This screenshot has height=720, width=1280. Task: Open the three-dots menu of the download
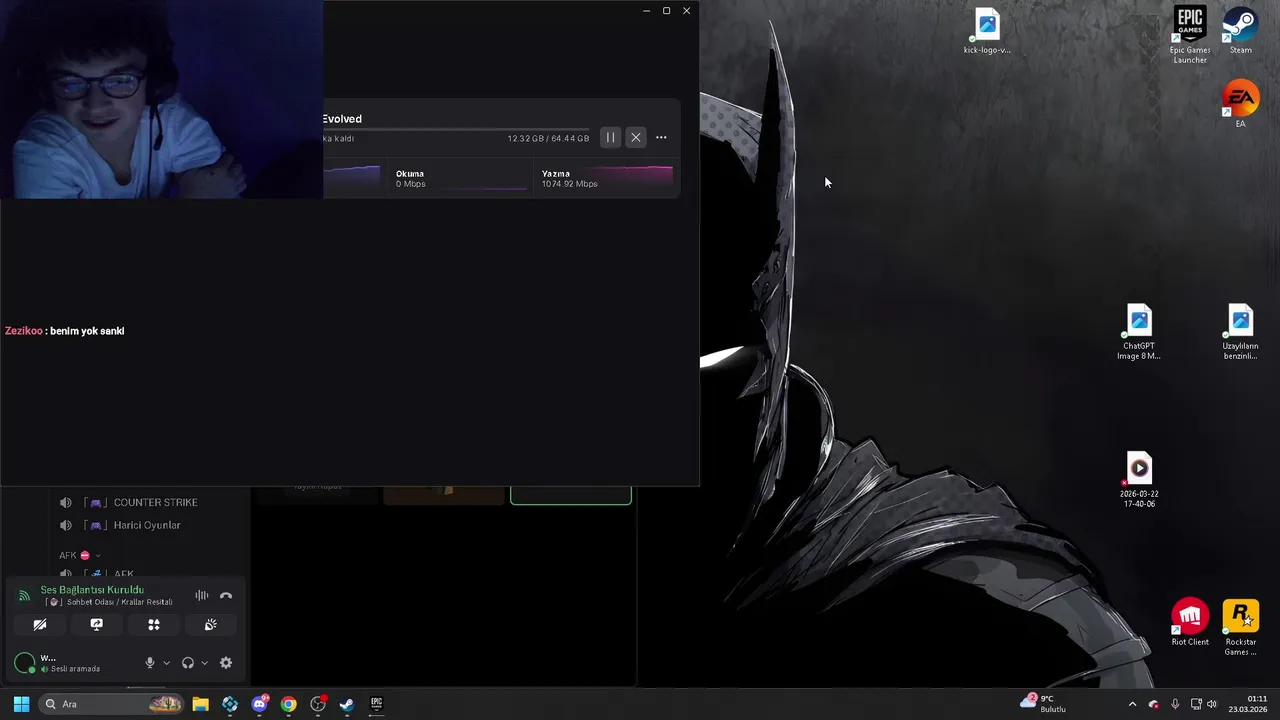(x=661, y=137)
